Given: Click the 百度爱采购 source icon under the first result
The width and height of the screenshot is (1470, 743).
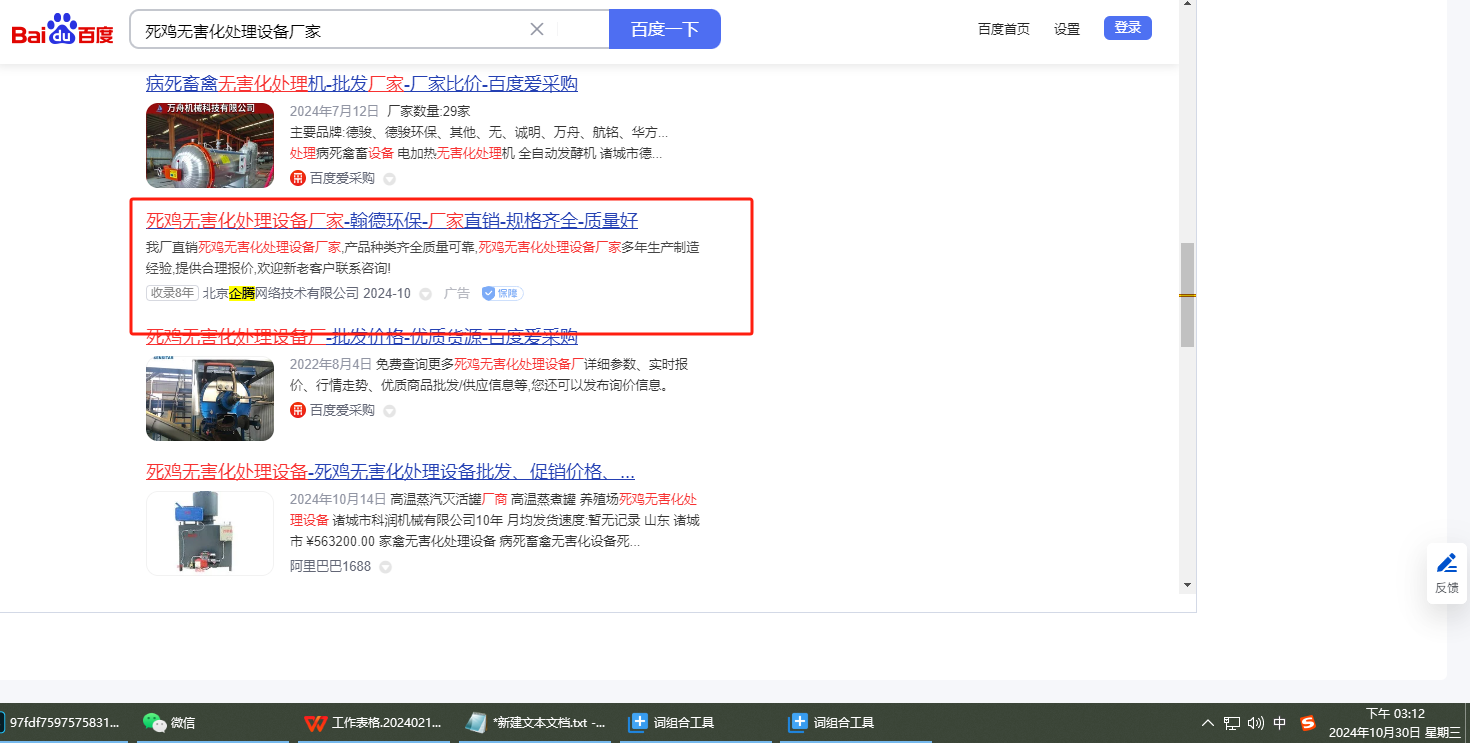Looking at the screenshot, I should click(297, 178).
